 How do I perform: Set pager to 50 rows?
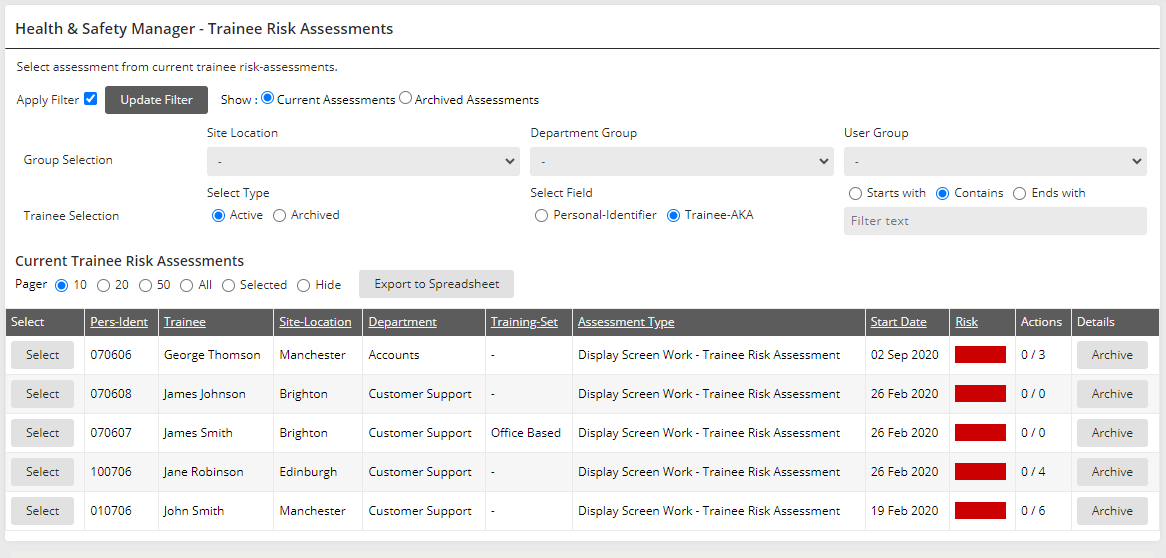pyautogui.click(x=146, y=285)
